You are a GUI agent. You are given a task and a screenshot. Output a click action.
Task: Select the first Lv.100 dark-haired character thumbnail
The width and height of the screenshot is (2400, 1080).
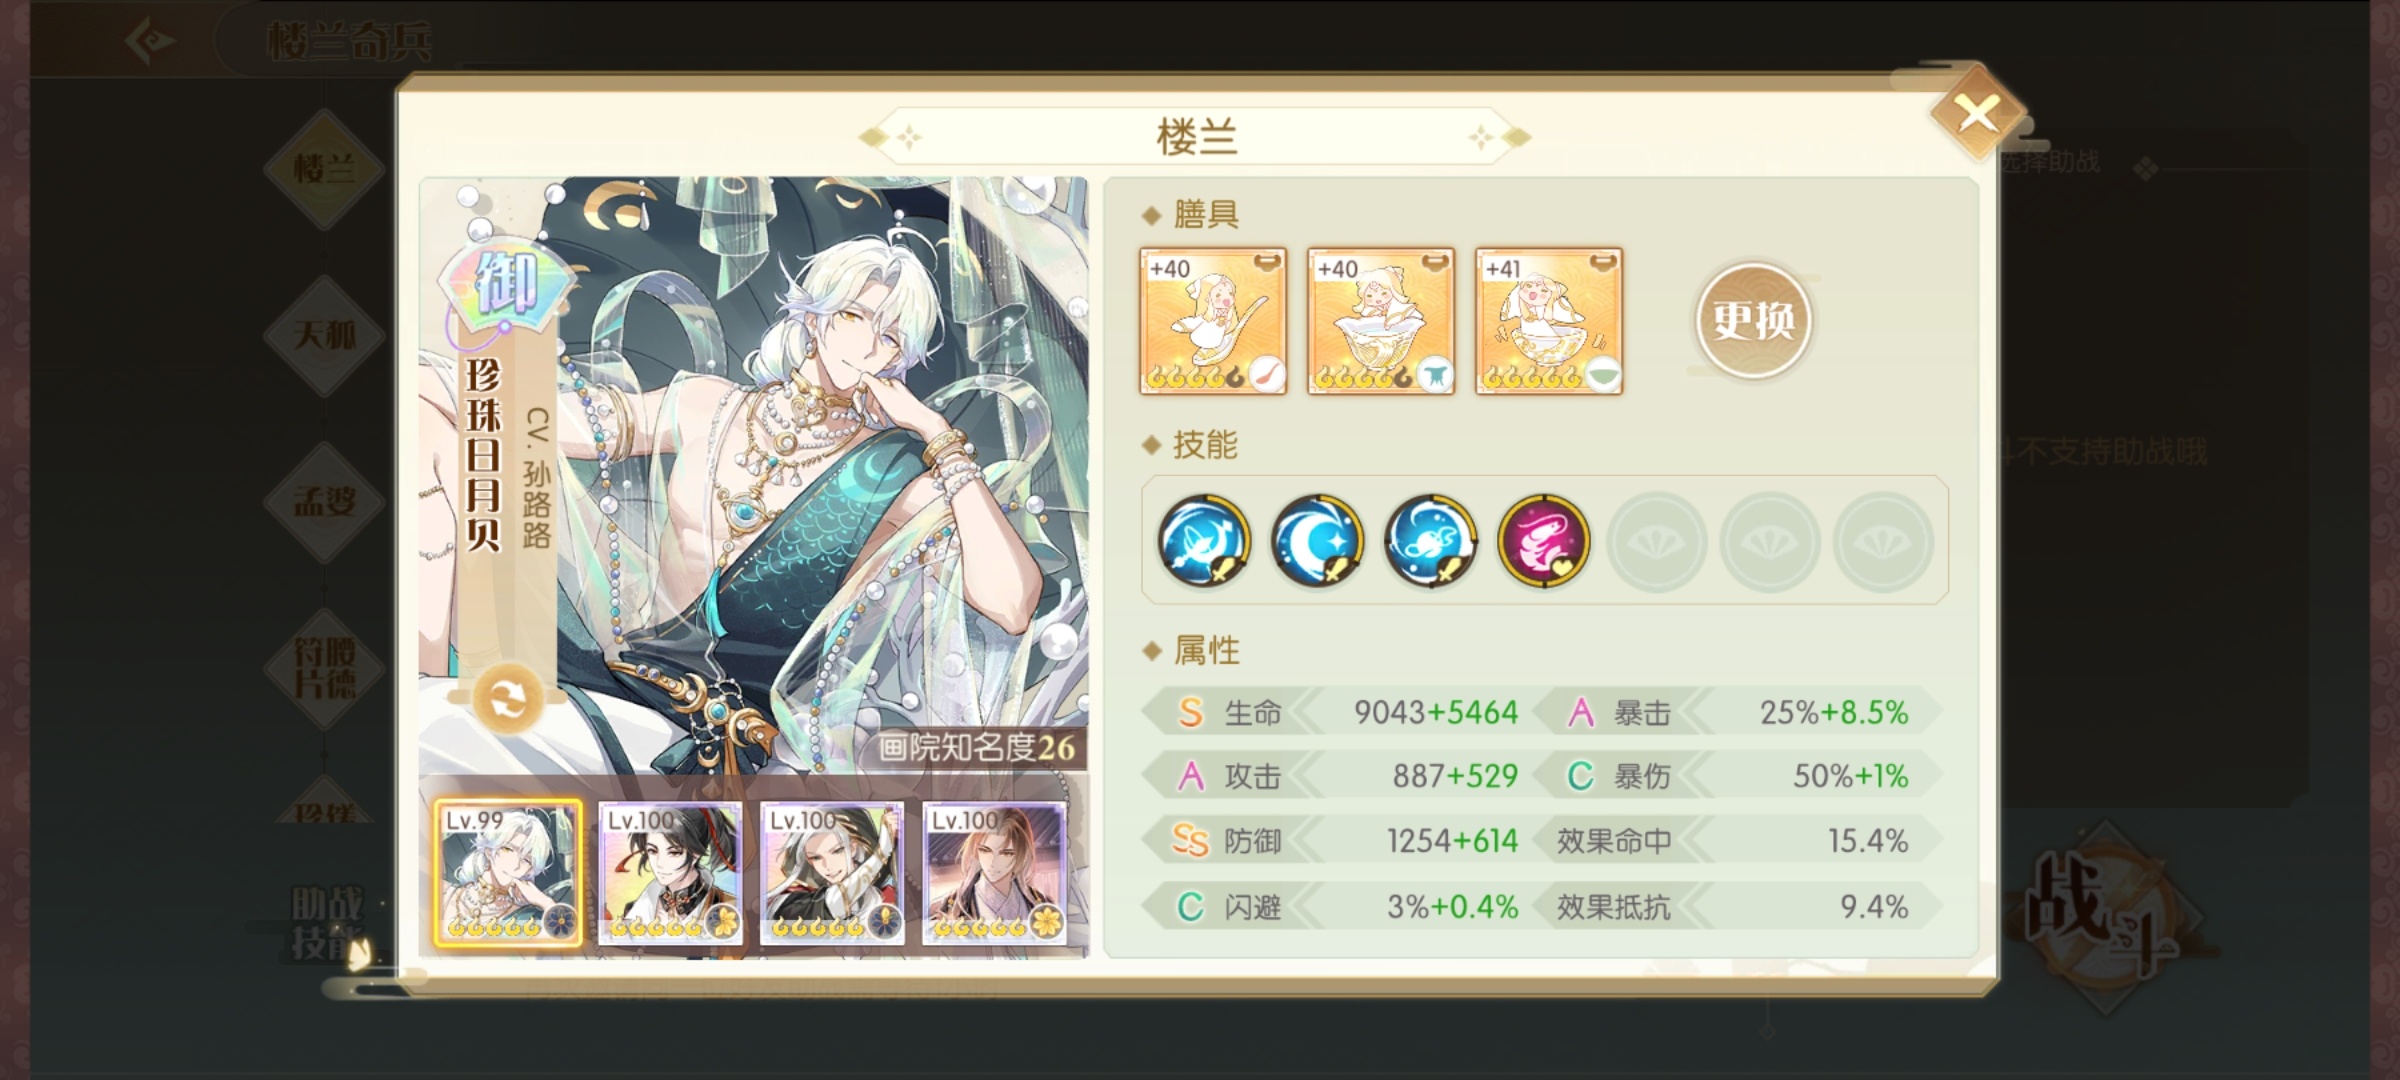[x=670, y=873]
